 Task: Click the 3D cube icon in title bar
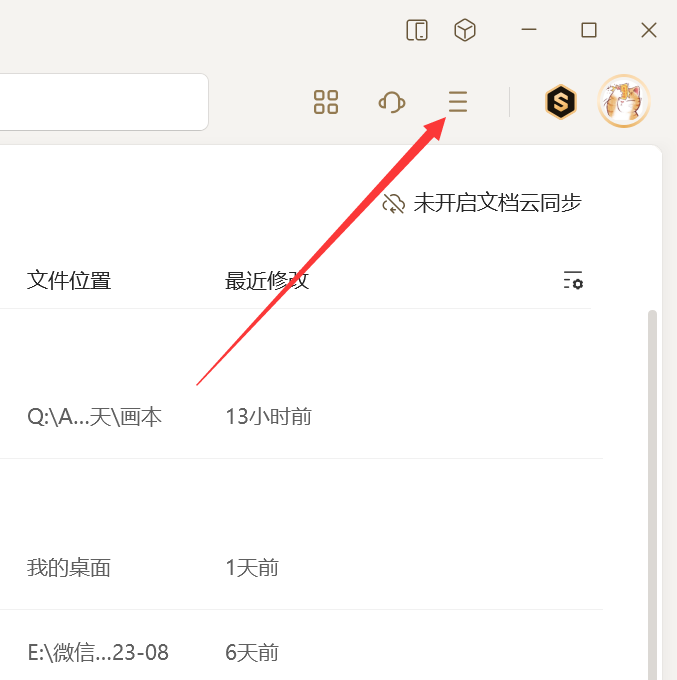(x=465, y=30)
